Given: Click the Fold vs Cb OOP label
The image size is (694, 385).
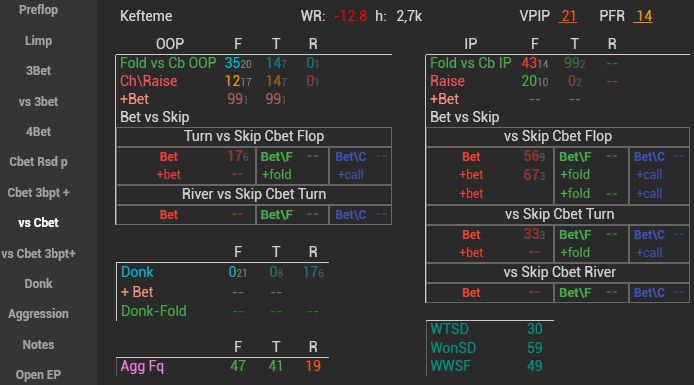Looking at the screenshot, I should pos(168,63).
